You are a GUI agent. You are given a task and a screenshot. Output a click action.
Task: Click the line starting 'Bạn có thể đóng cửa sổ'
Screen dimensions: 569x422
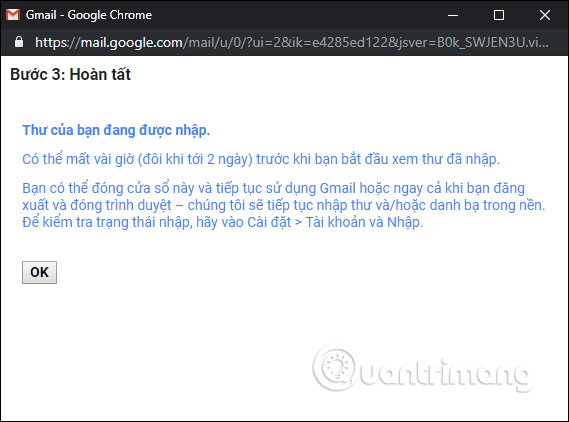274,188
